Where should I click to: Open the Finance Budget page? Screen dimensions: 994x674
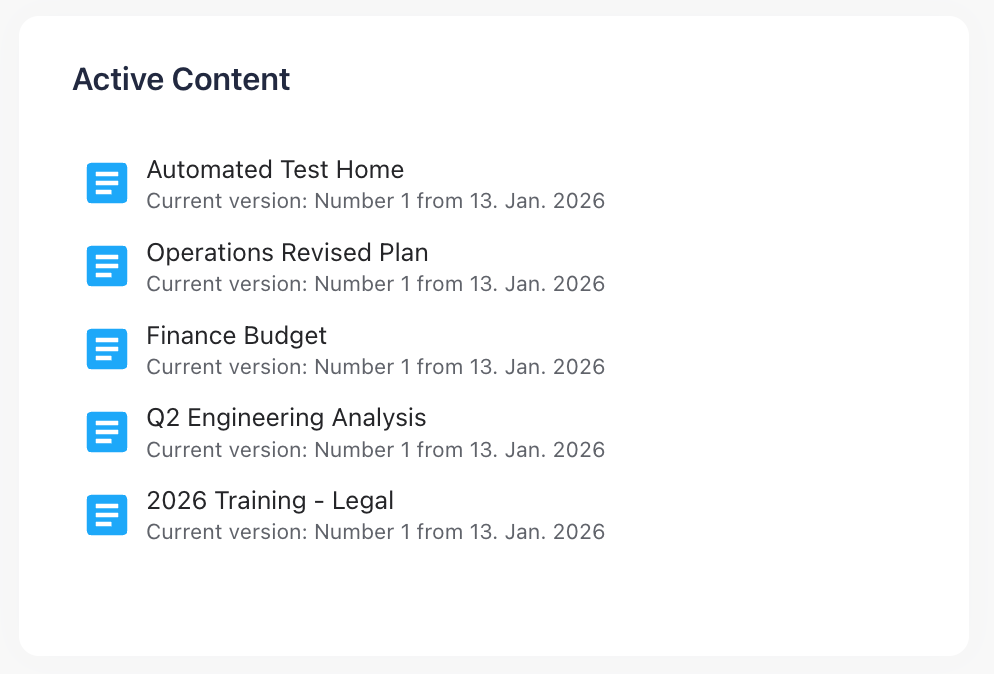(236, 336)
